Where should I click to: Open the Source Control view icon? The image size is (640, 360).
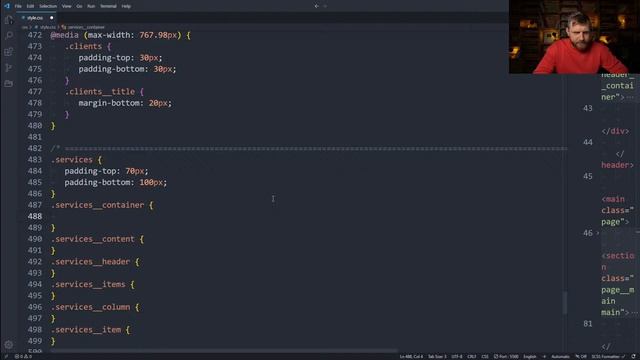pyautogui.click(x=9, y=67)
